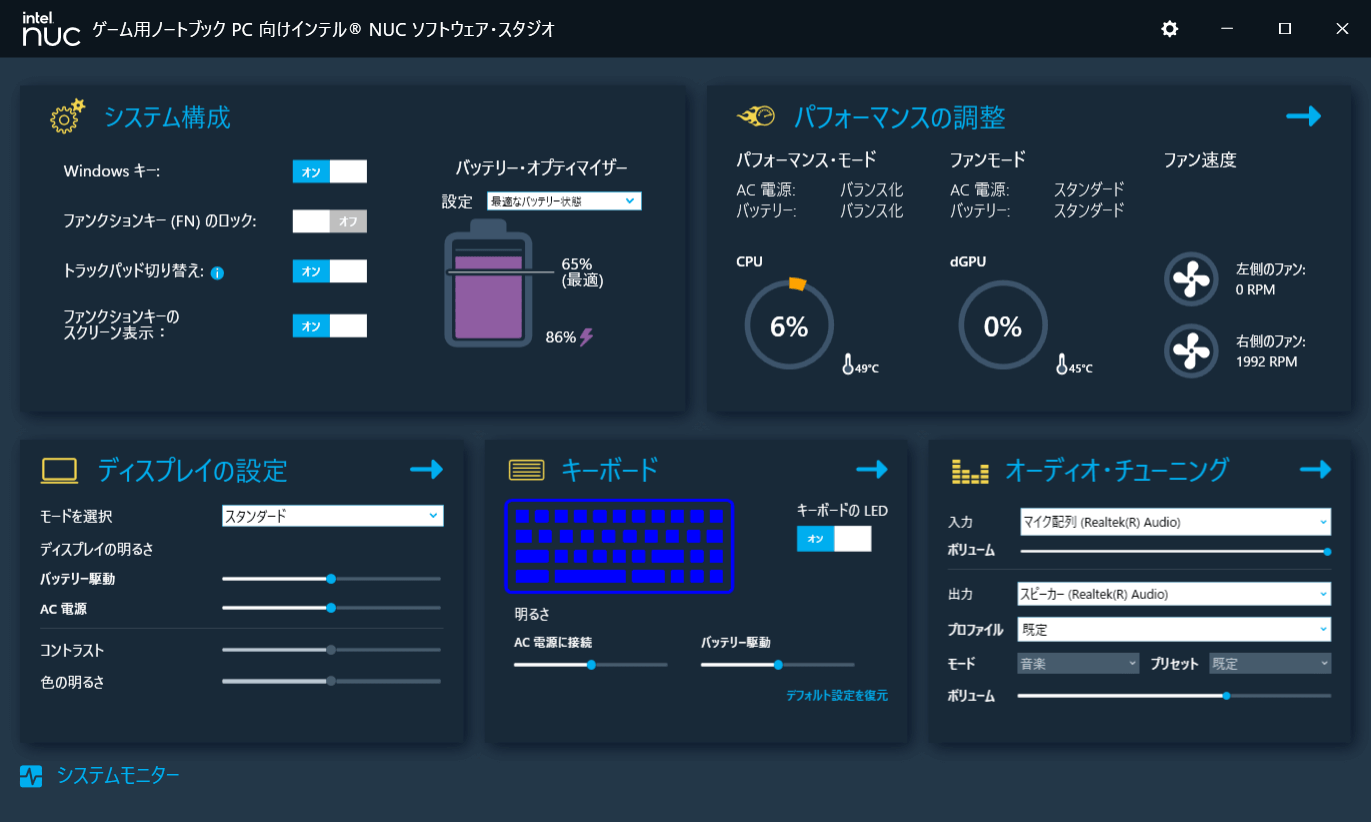Adjust the コントラスト slider
This screenshot has width=1371, height=822.
[331, 650]
